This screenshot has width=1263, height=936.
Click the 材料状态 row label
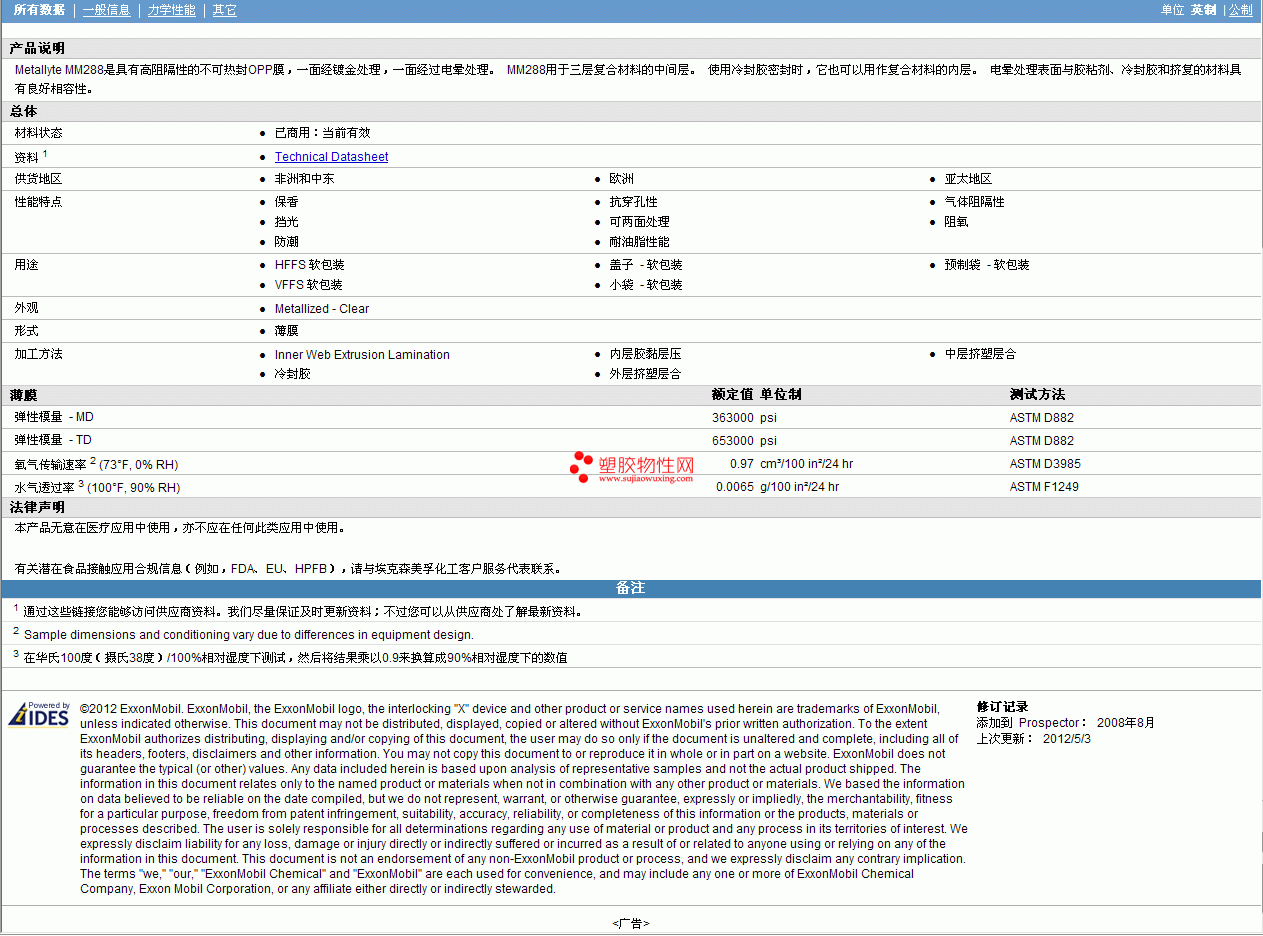point(38,133)
